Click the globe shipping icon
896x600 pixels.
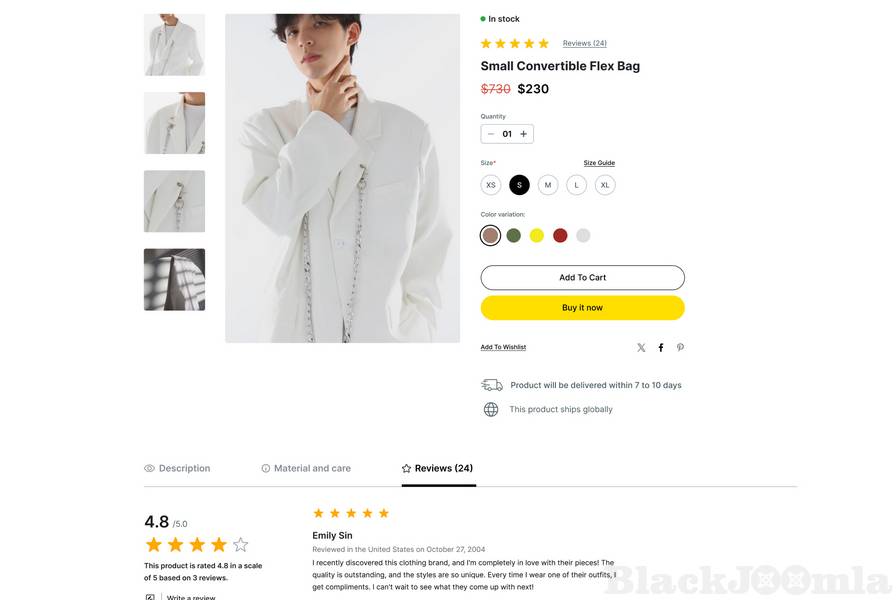(491, 409)
